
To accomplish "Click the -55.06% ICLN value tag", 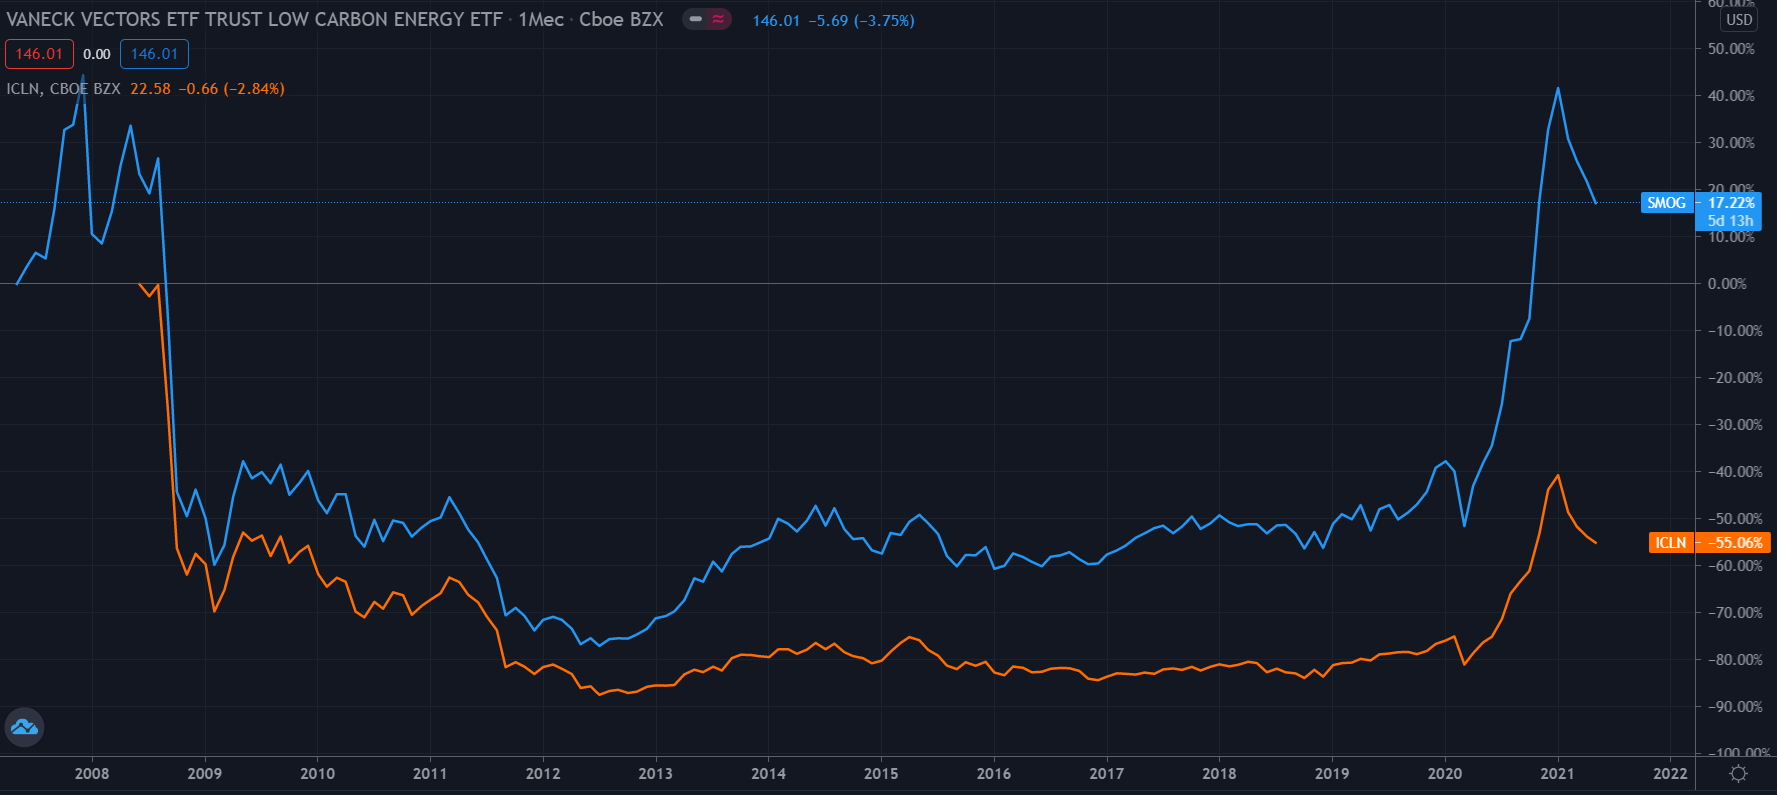I will (1733, 543).
